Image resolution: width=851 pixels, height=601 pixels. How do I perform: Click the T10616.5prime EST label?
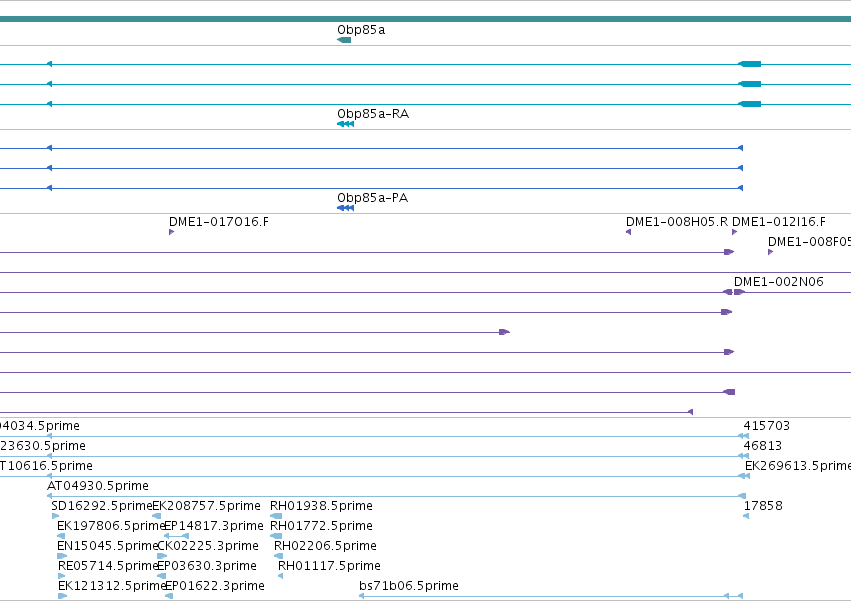[x=46, y=466]
